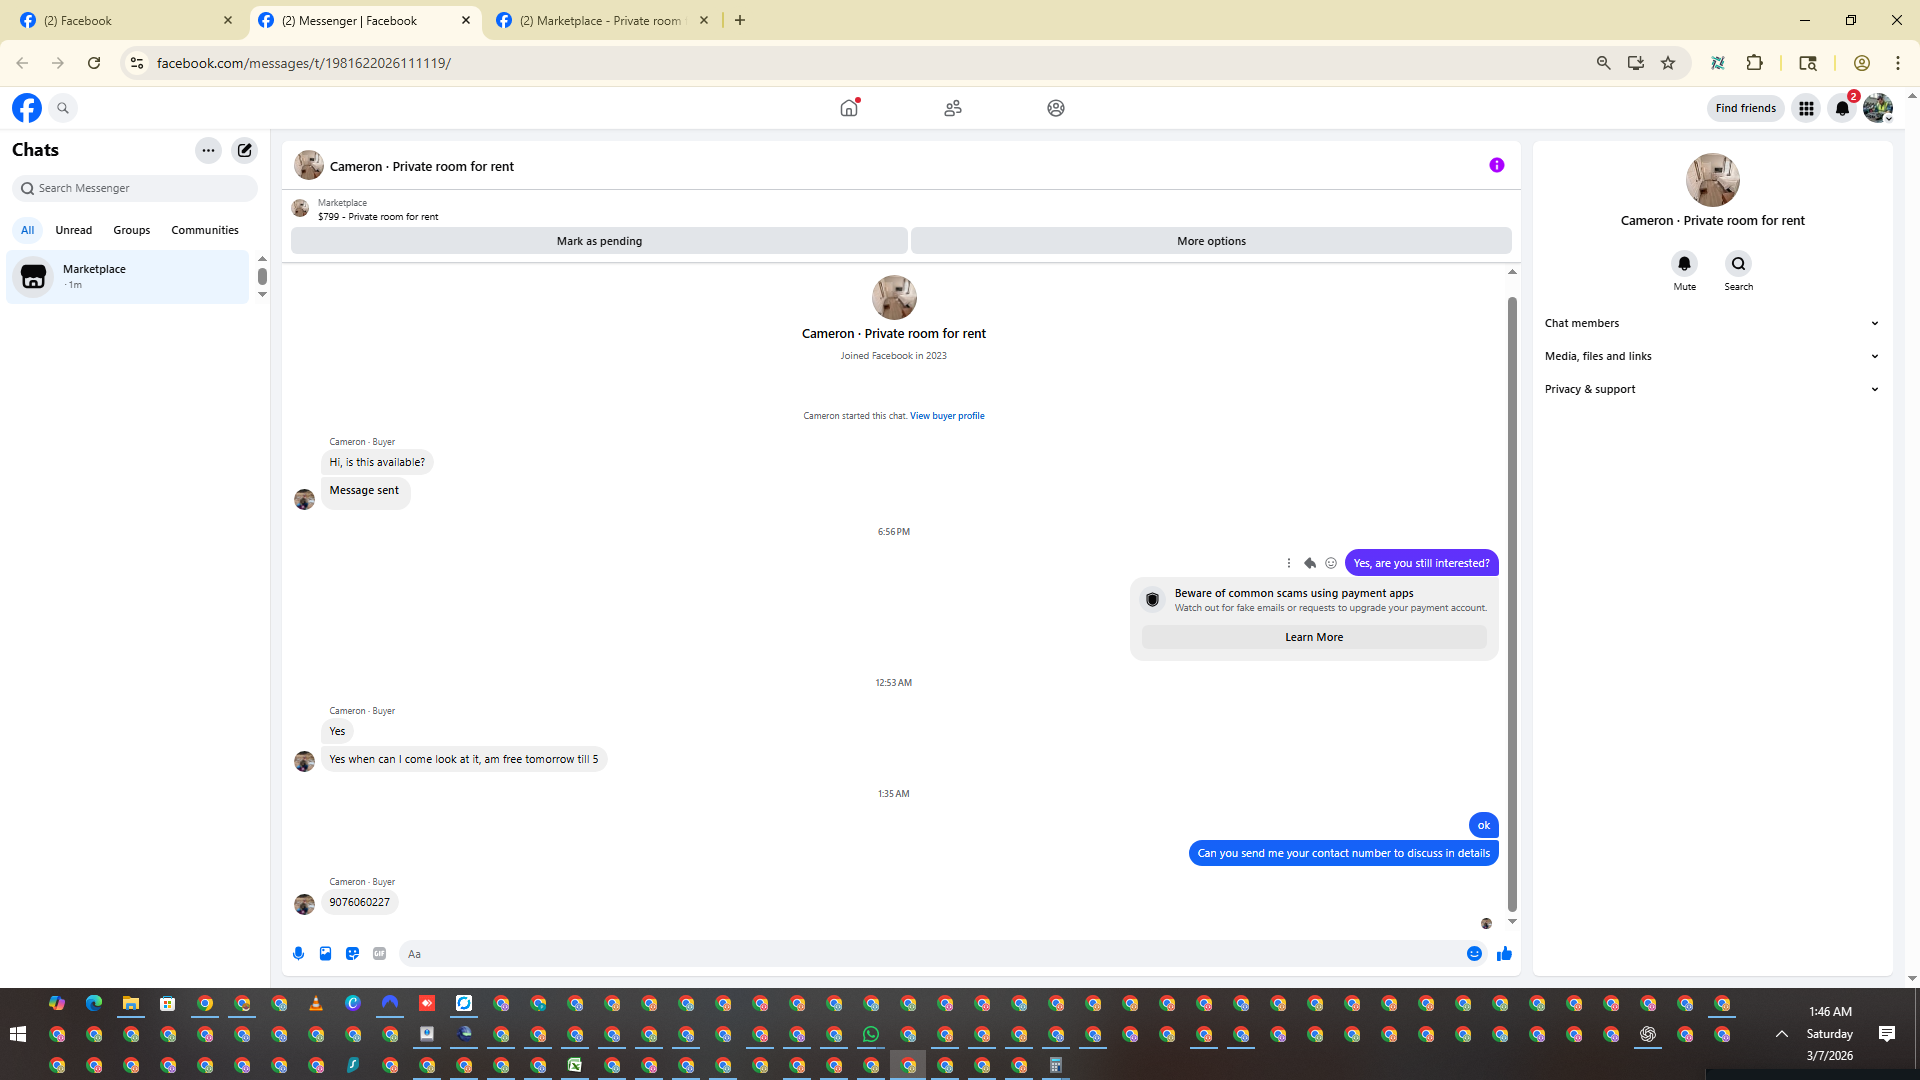Switch to the Unread chats tab
The image size is (1920, 1080).
coord(73,230)
